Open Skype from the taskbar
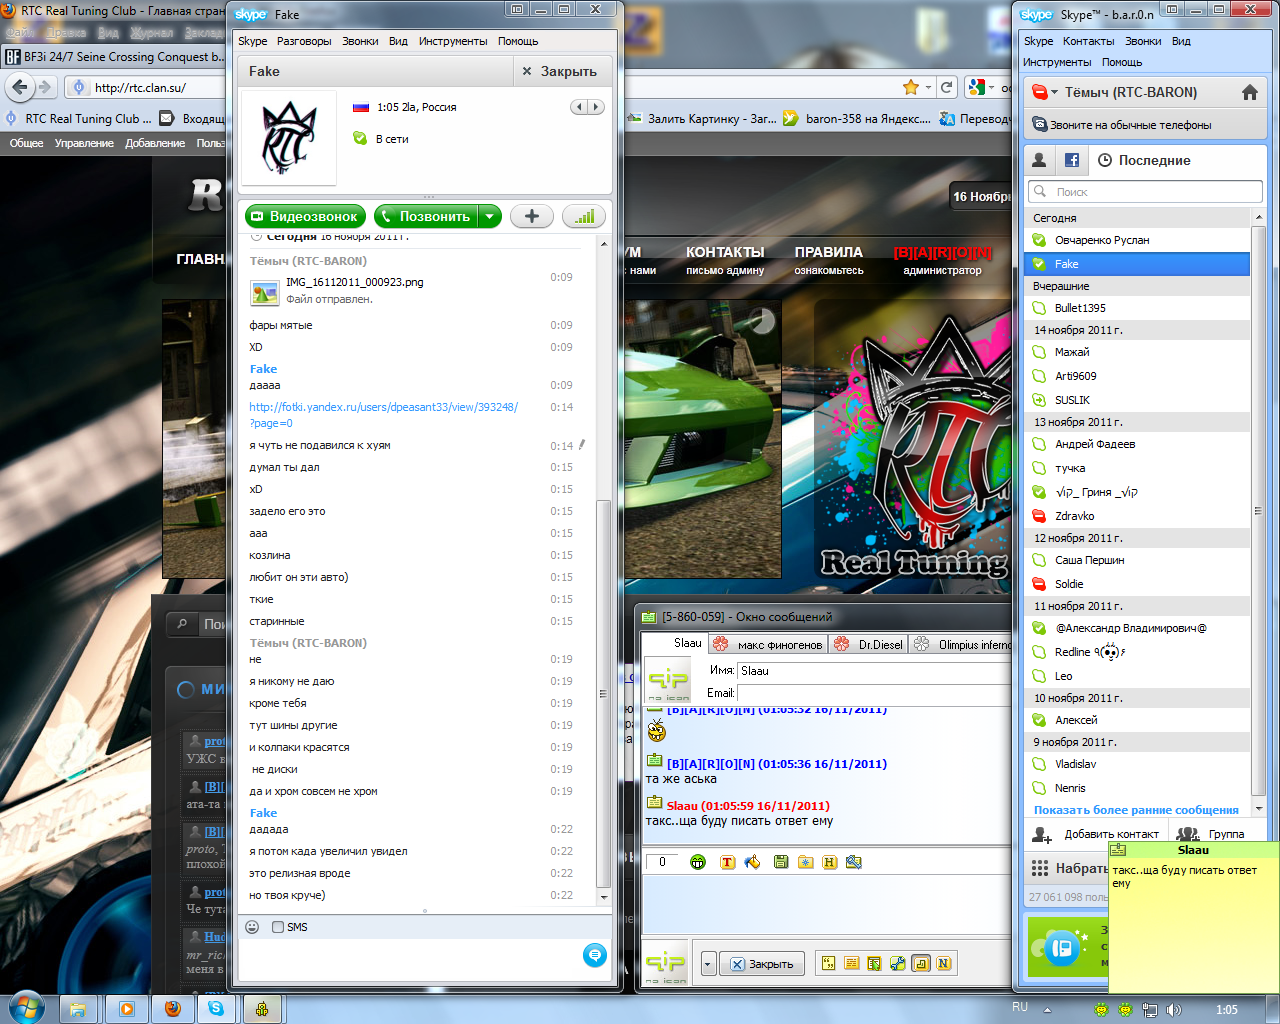This screenshot has height=1024, width=1280. pos(216,1009)
